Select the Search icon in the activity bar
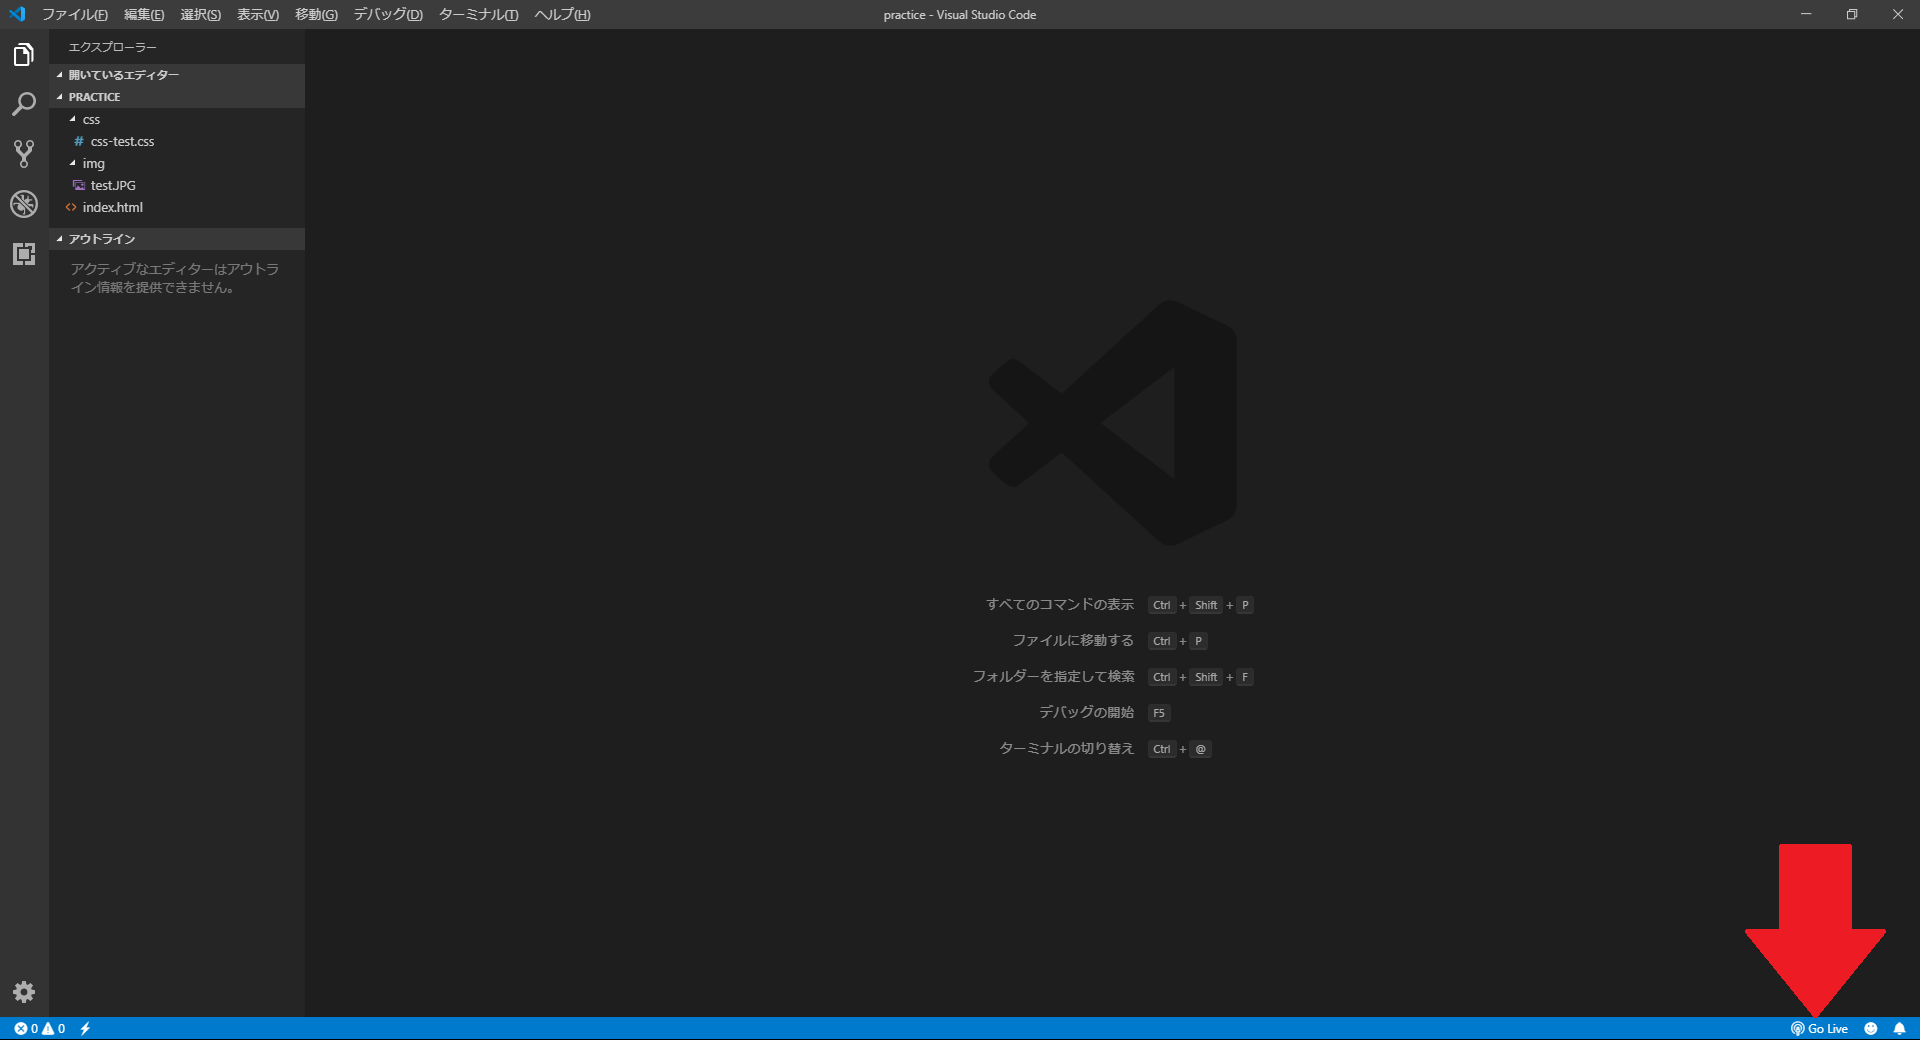Viewport: 1920px width, 1040px height. pyautogui.click(x=23, y=104)
